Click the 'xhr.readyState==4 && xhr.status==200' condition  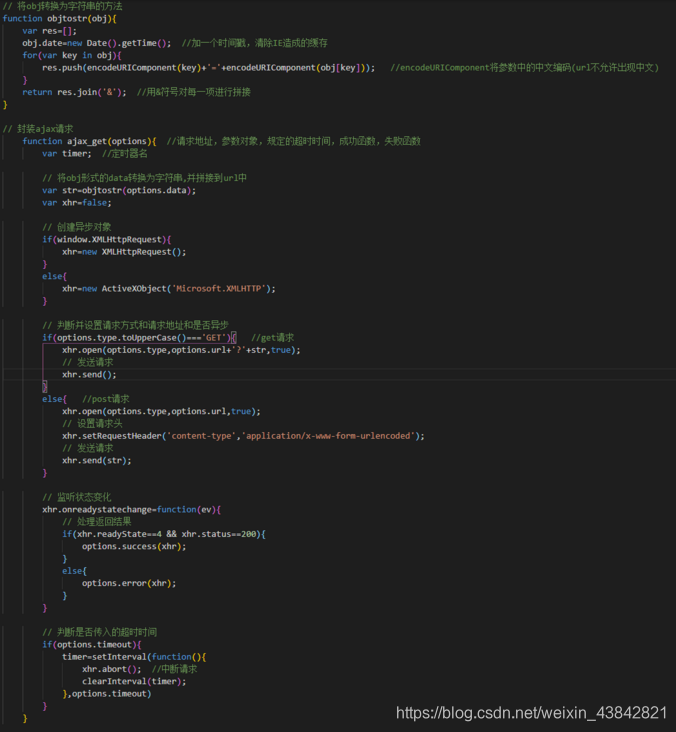[x=167, y=534]
